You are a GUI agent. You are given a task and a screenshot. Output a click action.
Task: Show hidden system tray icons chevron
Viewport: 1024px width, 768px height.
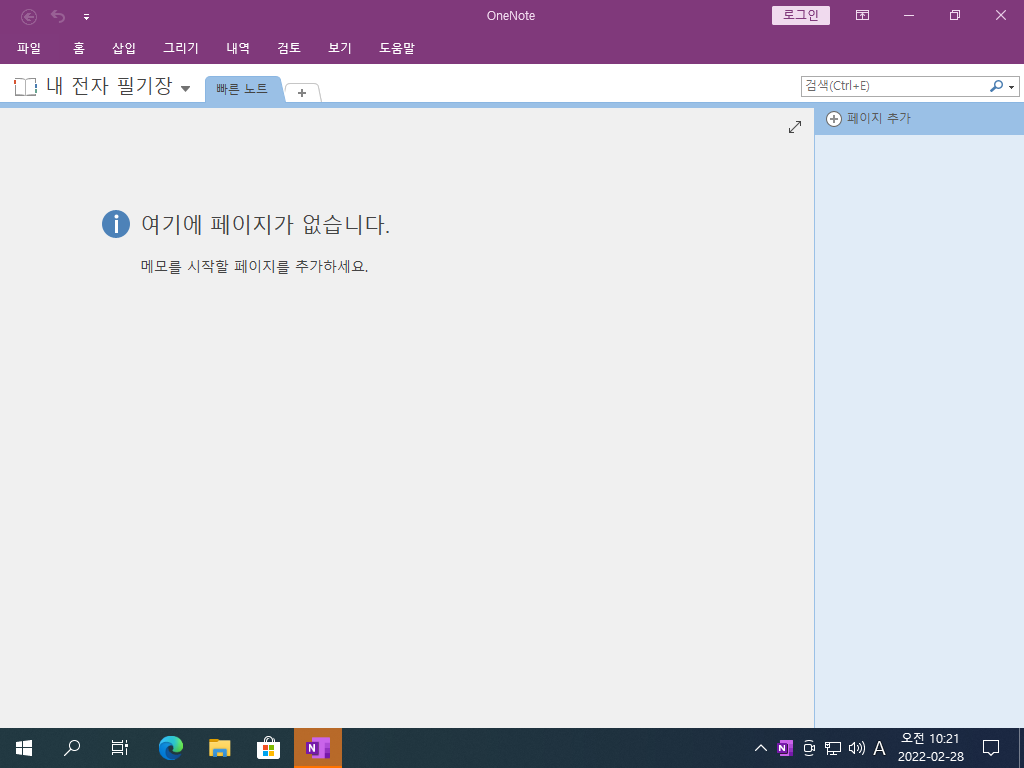[761, 748]
